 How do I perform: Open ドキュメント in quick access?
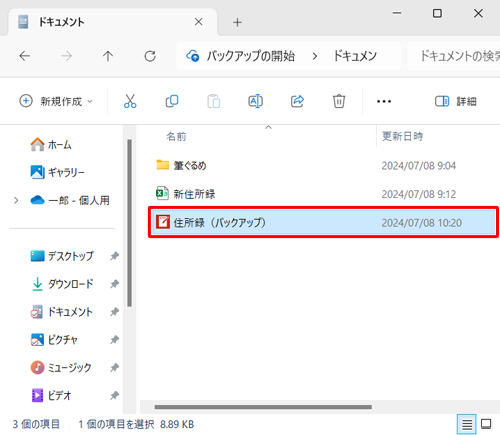(62, 312)
